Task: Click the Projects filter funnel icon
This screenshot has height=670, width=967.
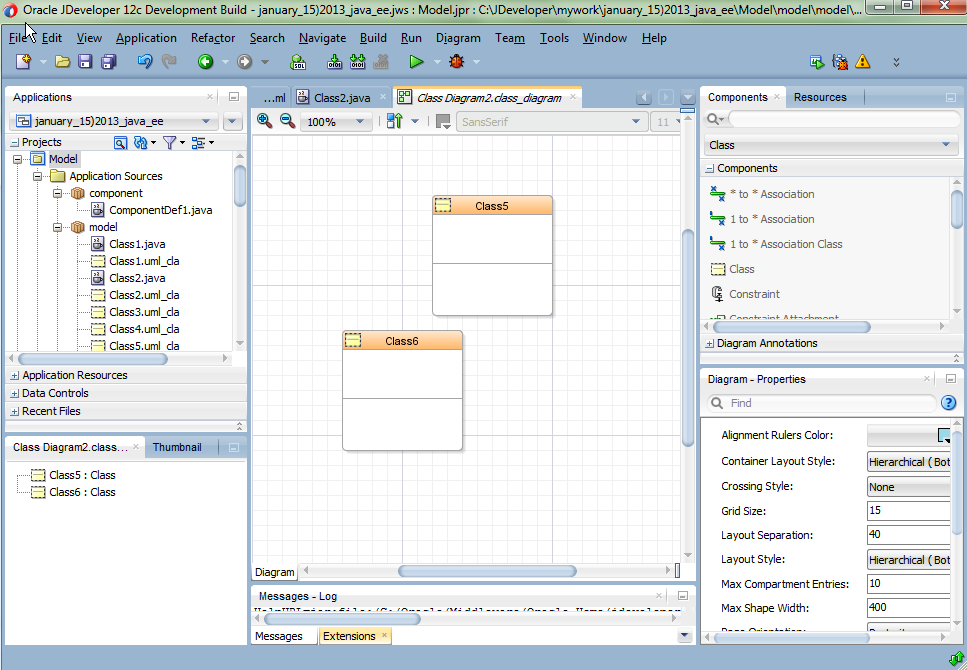Action: coord(170,143)
